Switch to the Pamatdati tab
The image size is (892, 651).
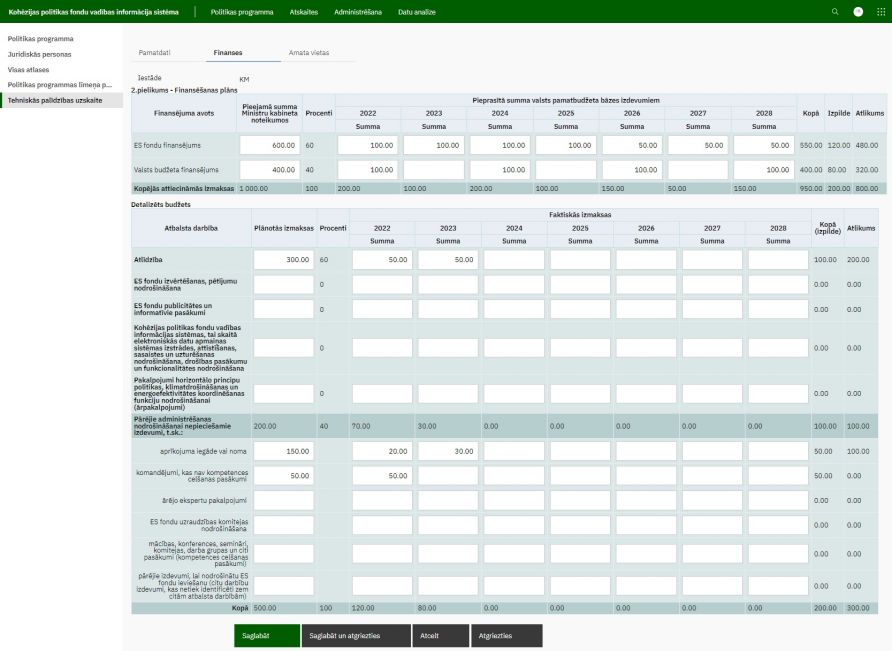[x=157, y=52]
